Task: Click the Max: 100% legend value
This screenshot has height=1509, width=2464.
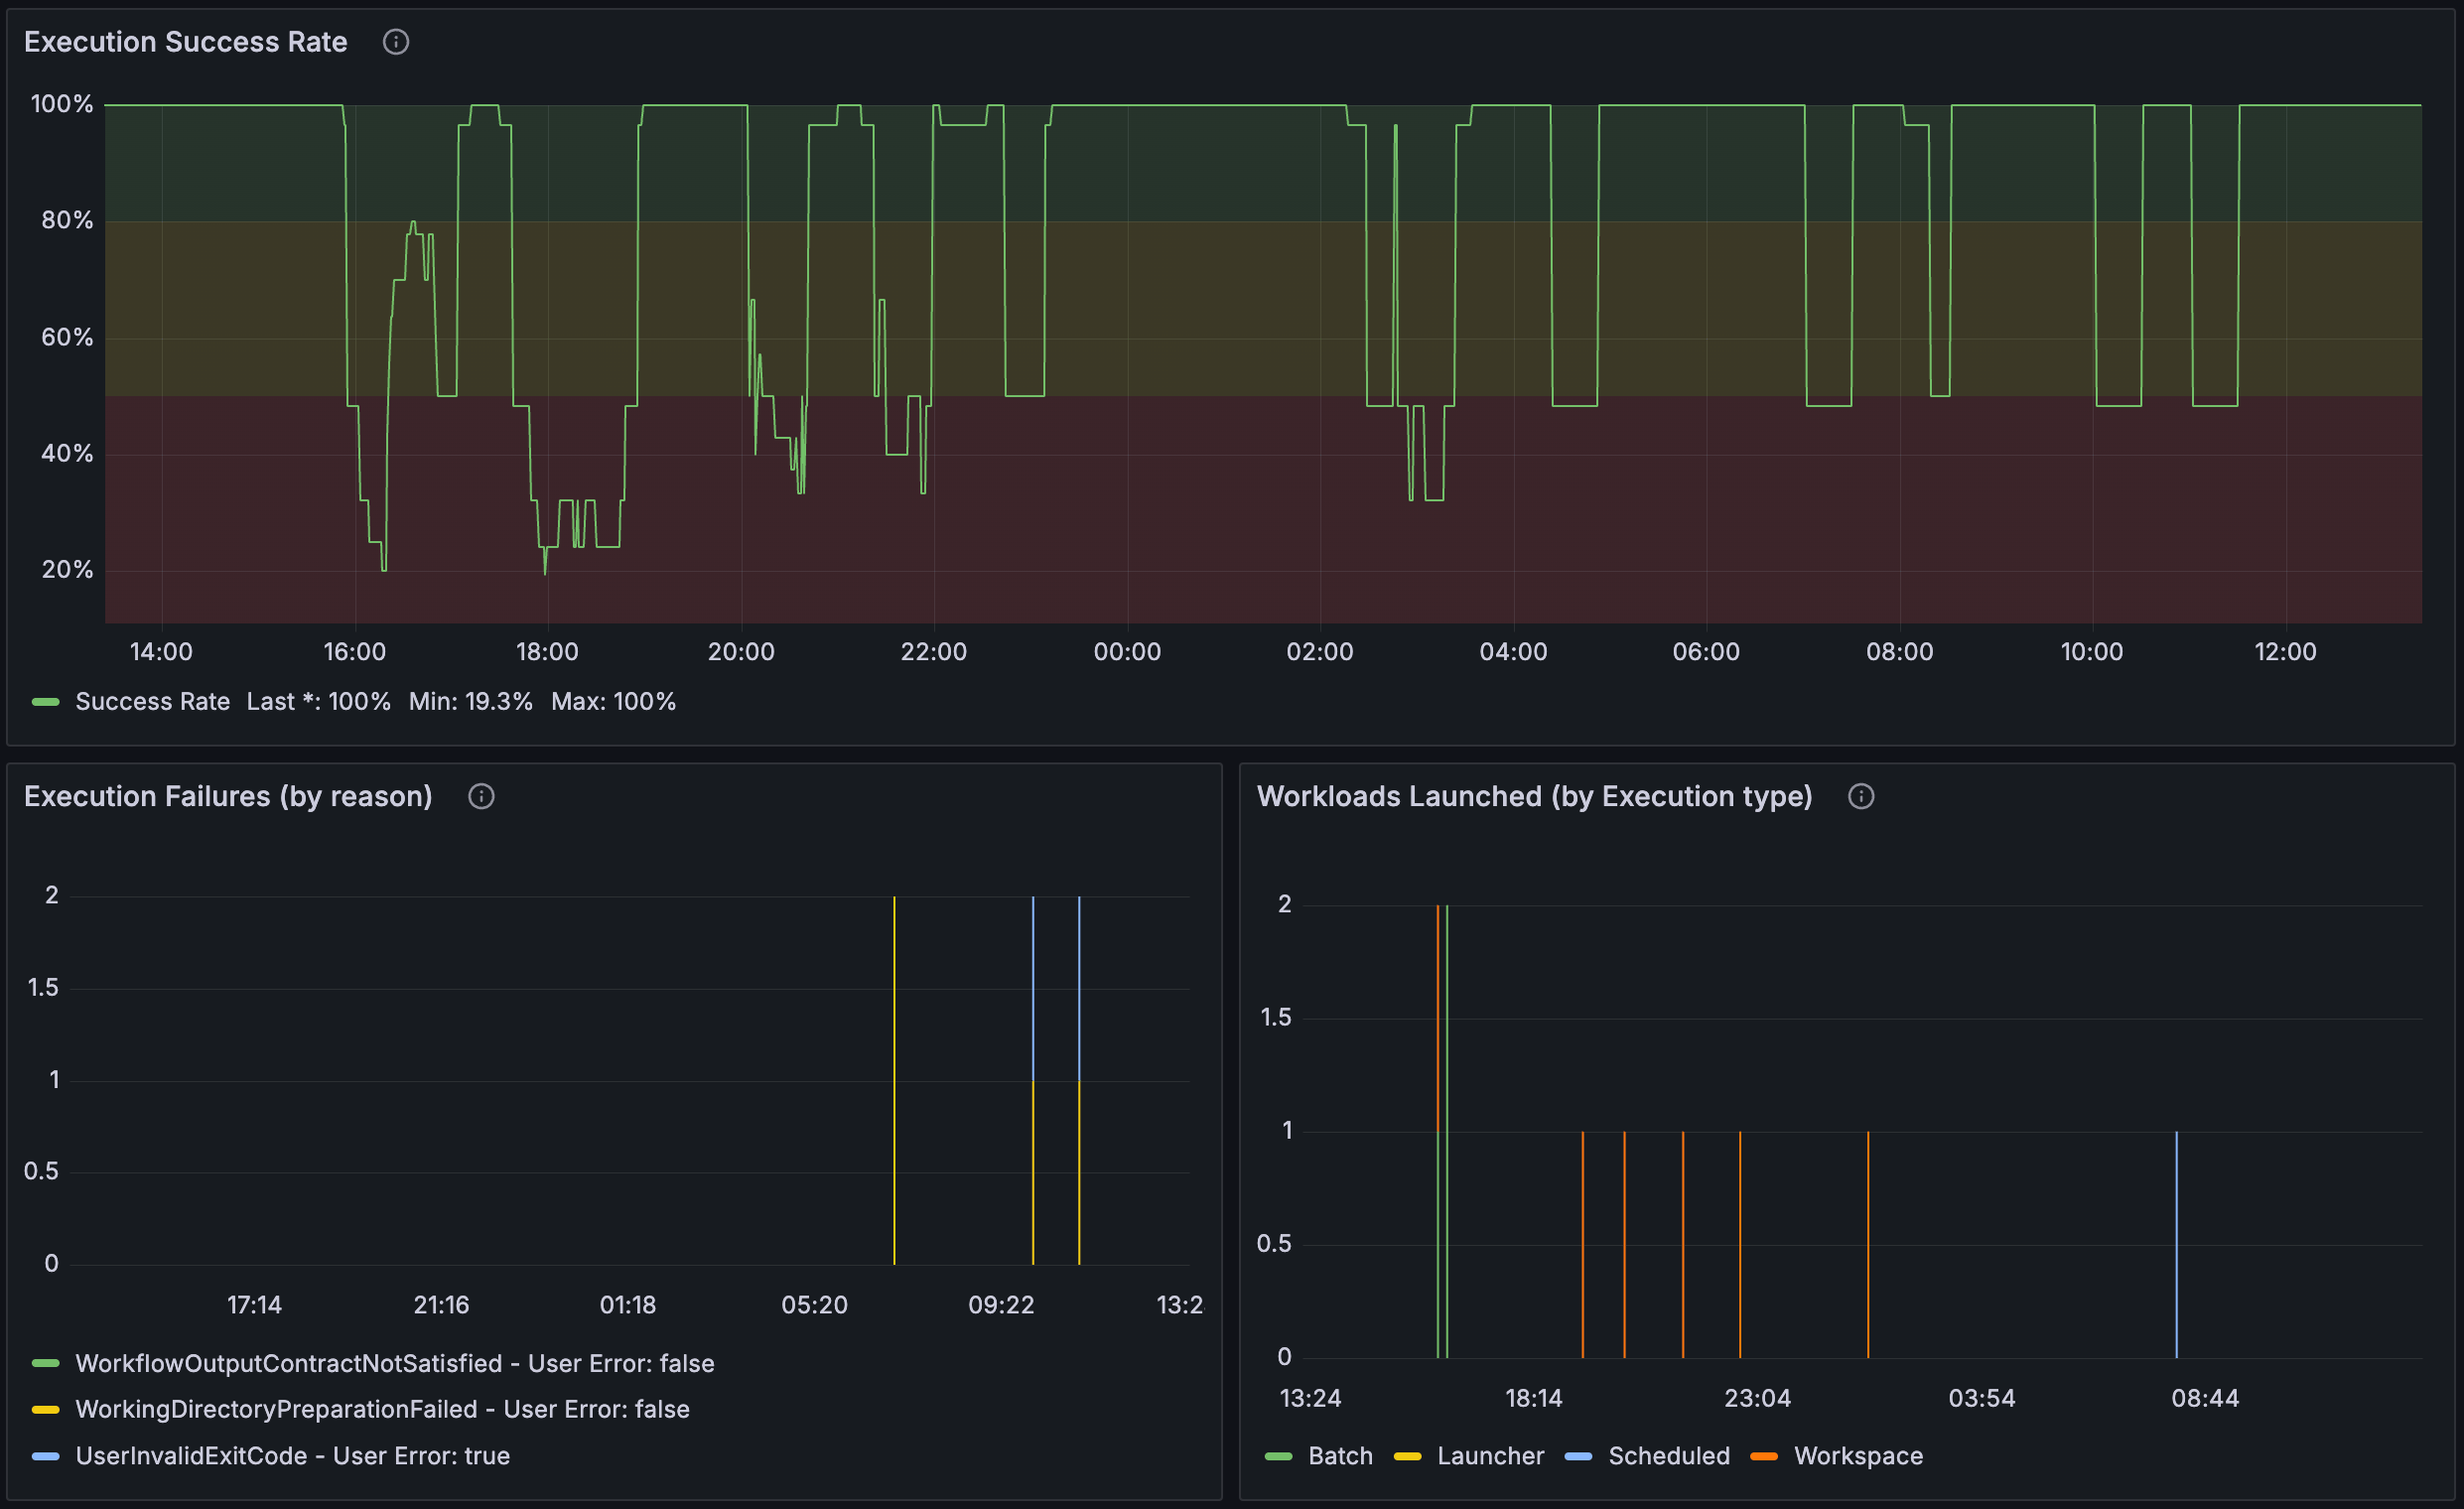Action: [x=613, y=702]
